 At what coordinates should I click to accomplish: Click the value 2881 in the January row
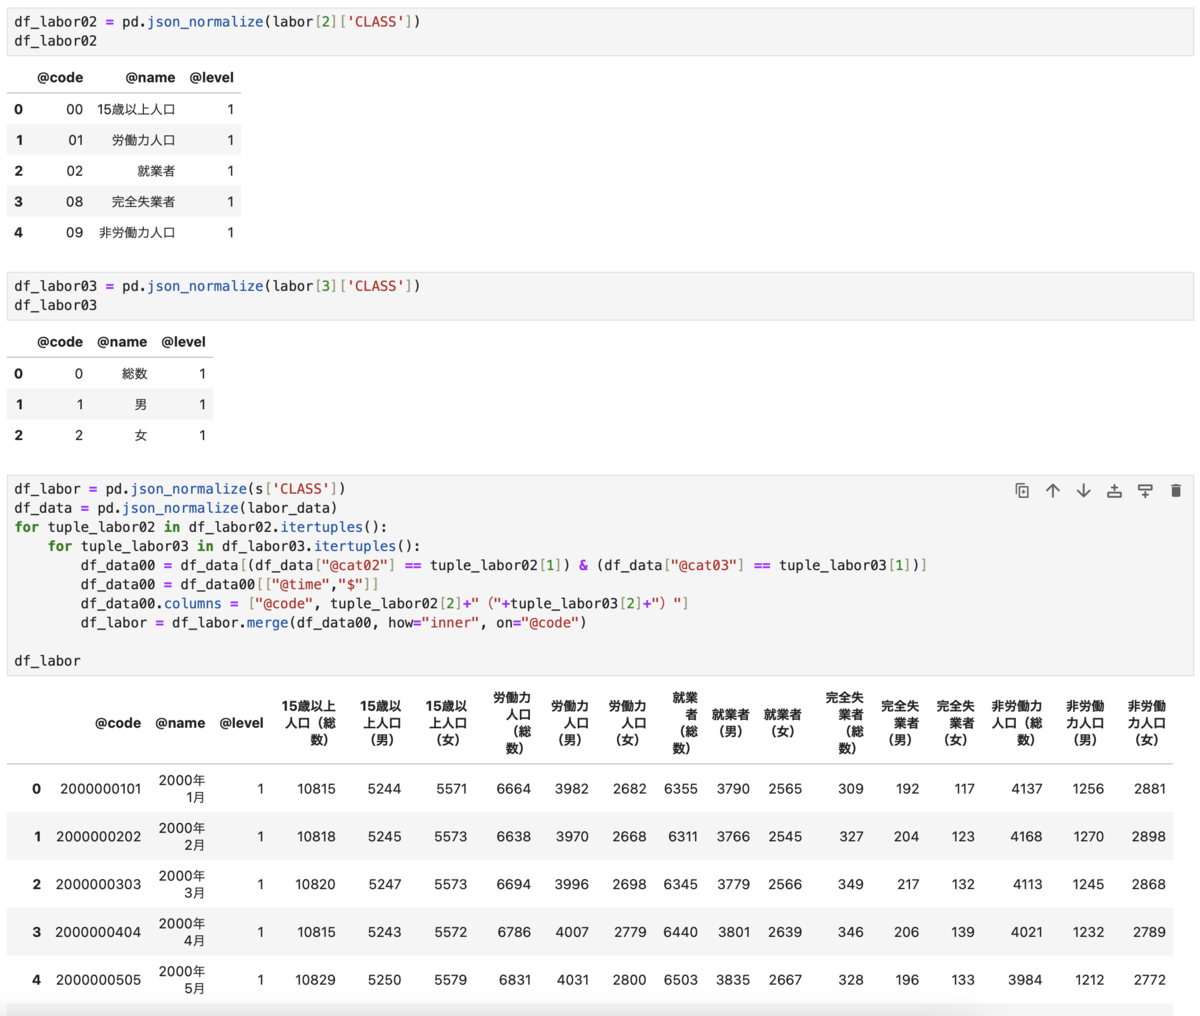point(1150,789)
